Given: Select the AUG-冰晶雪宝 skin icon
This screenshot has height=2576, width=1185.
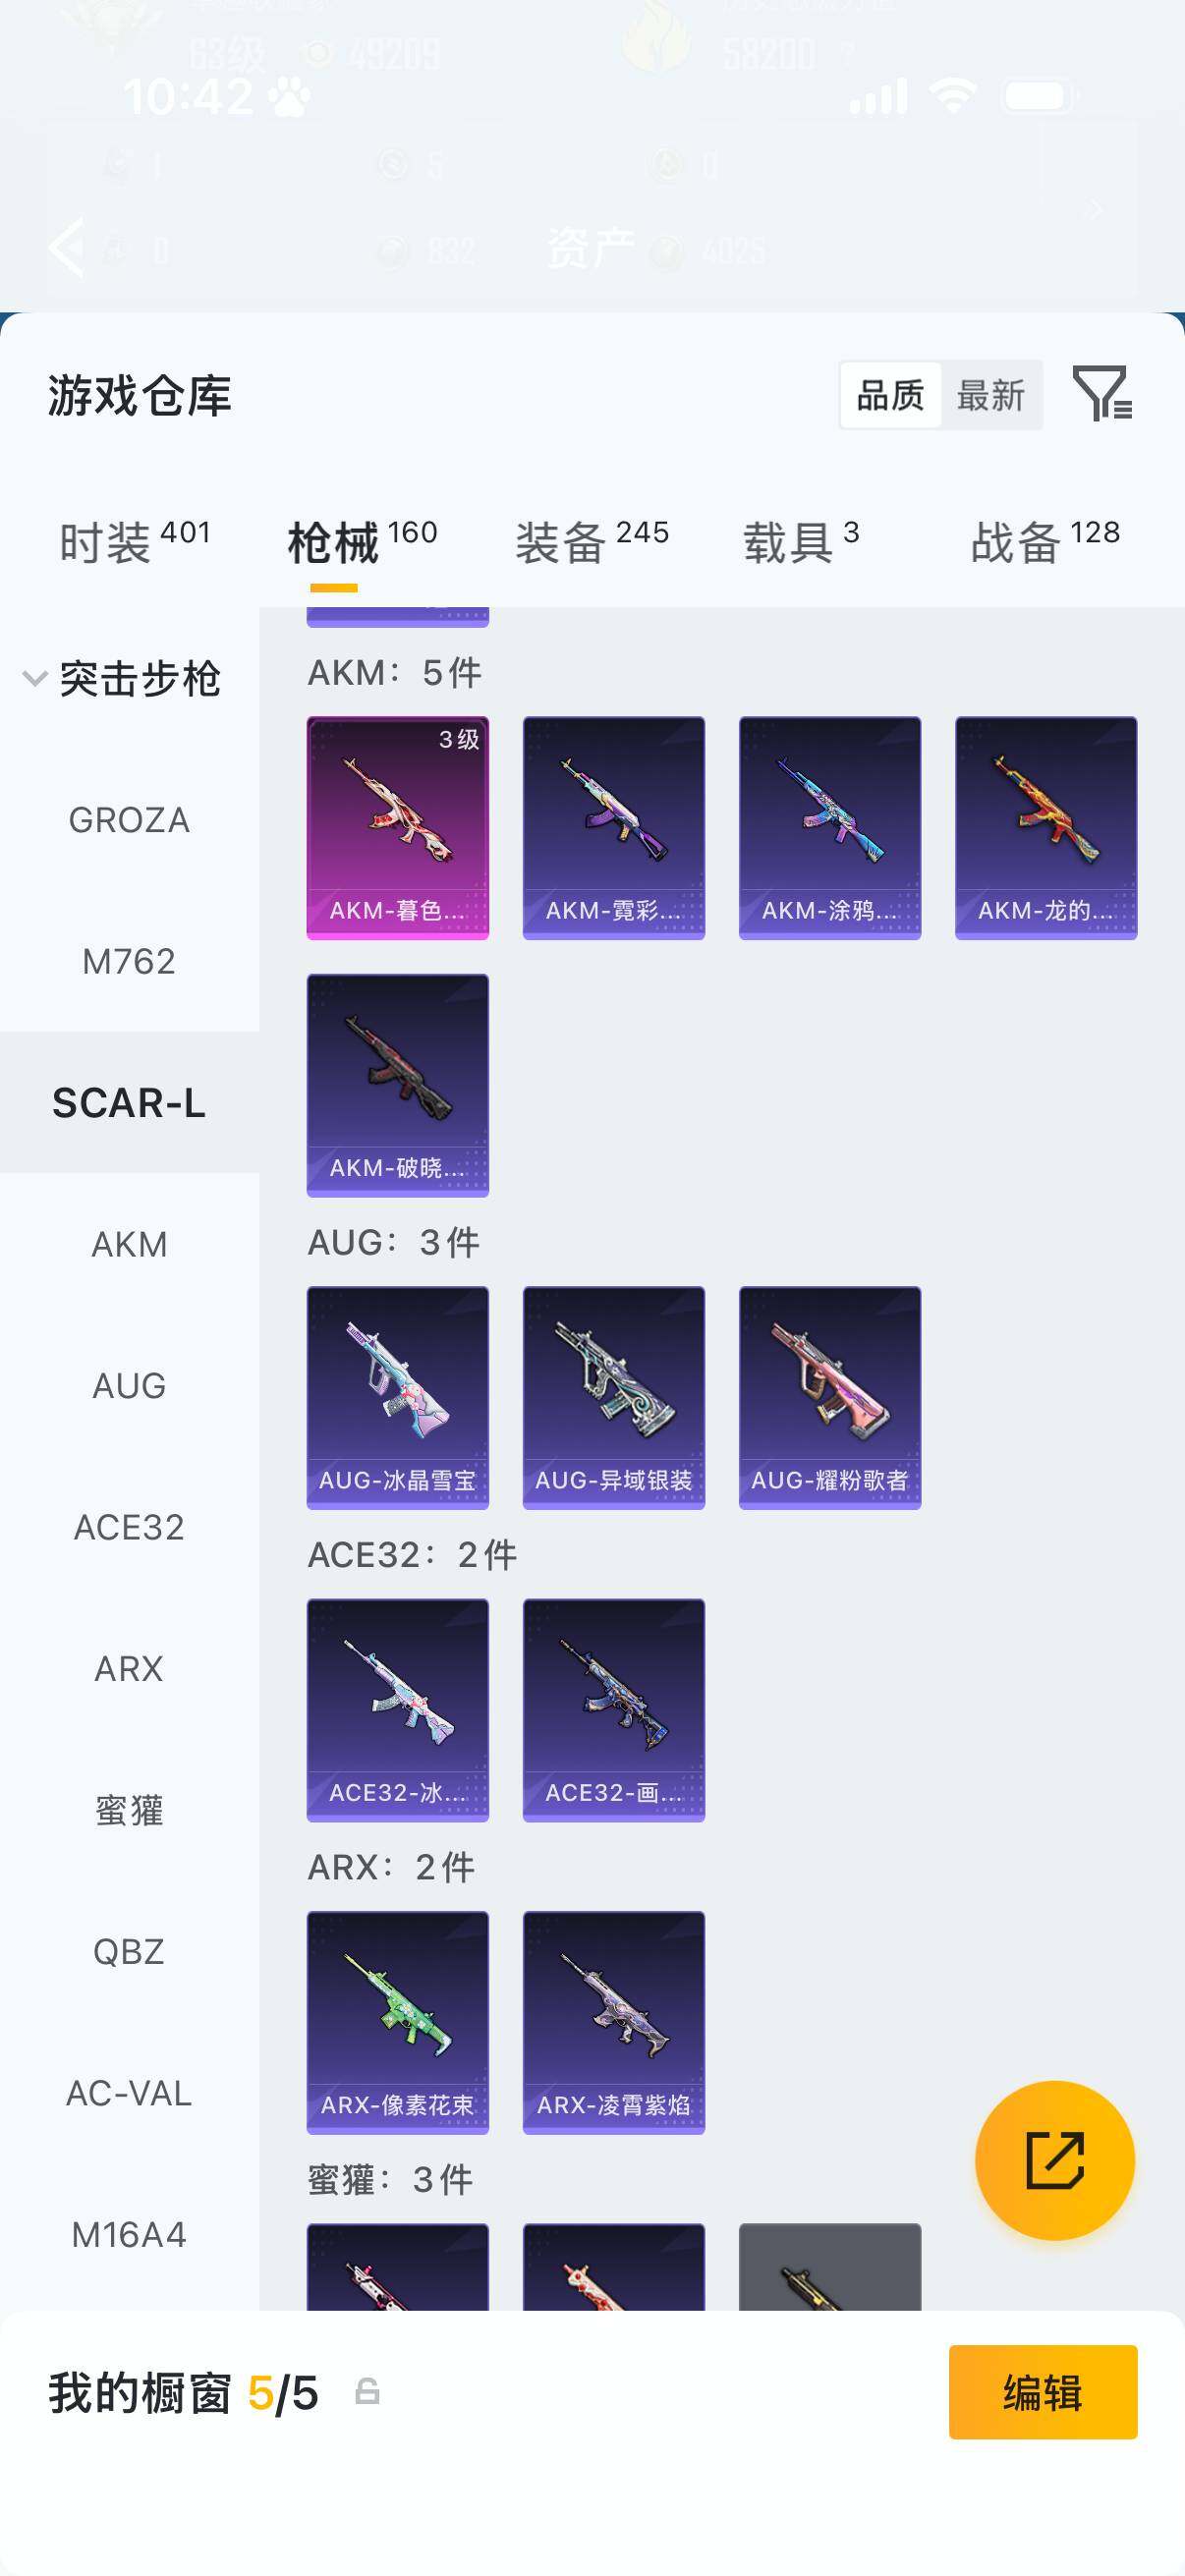Looking at the screenshot, I should [x=397, y=1397].
